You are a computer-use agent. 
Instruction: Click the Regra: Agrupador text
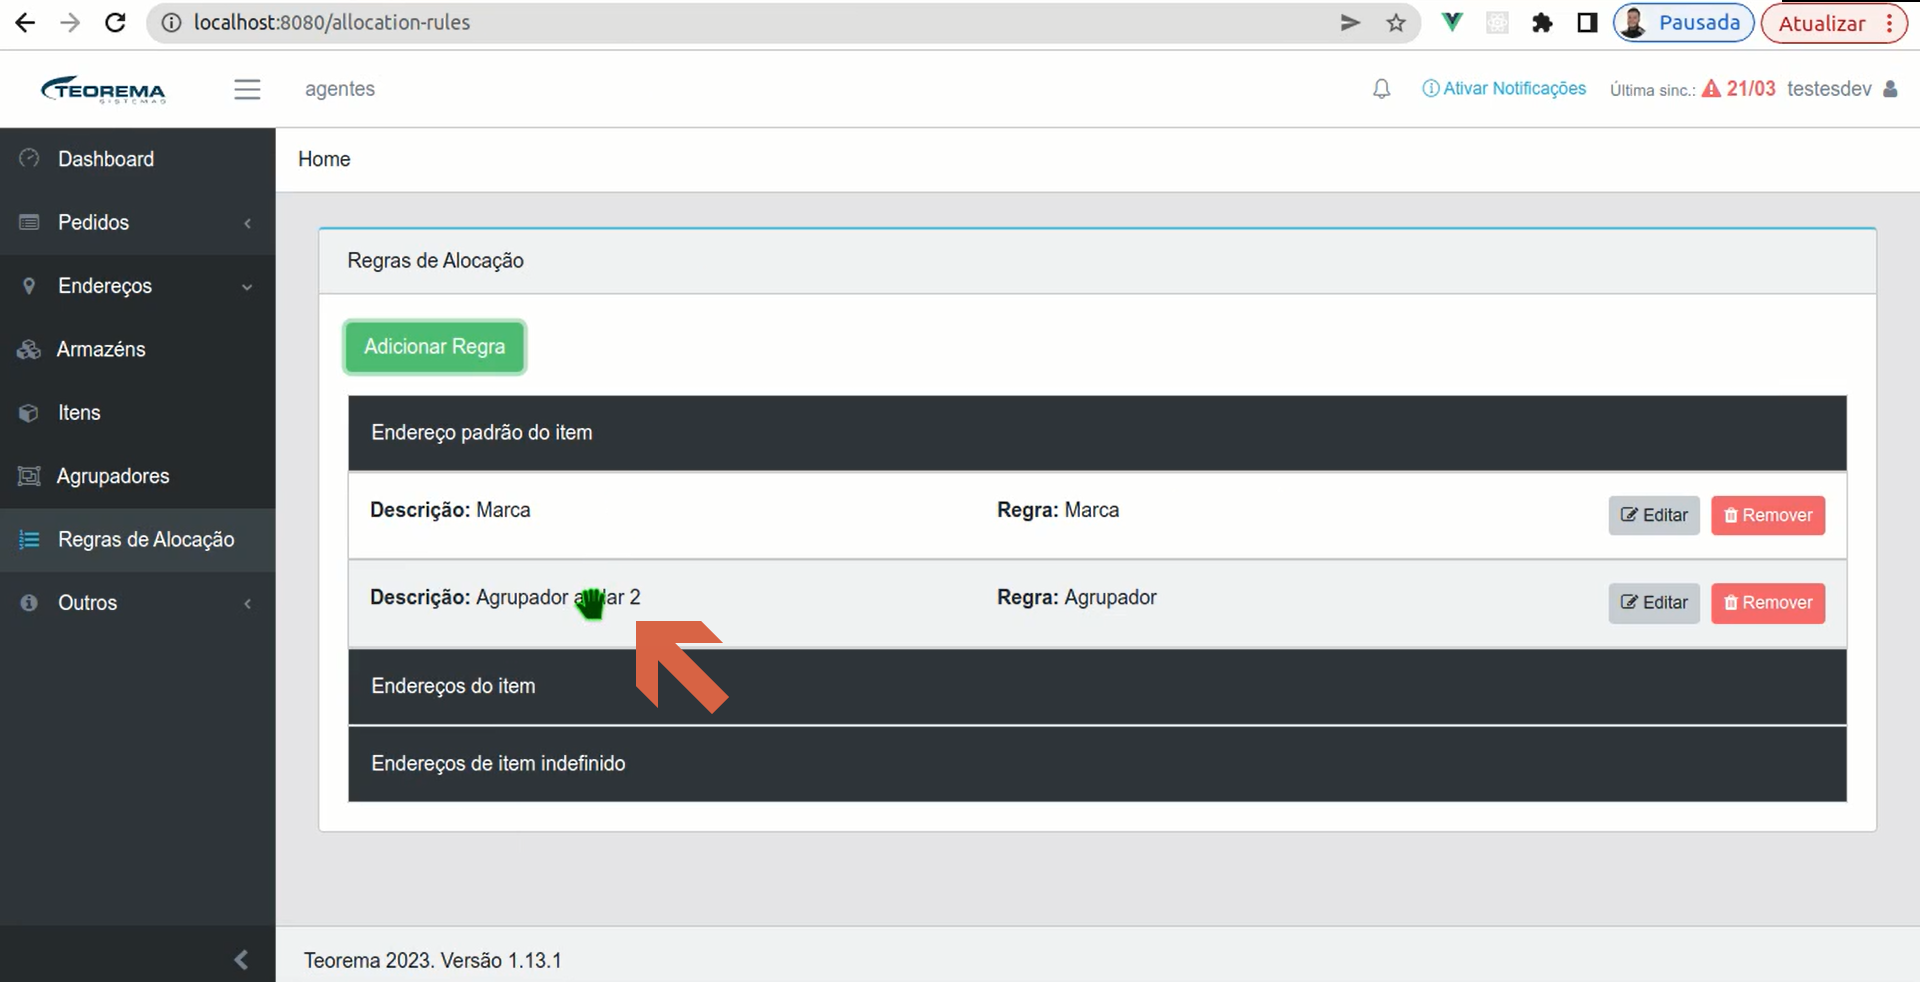pyautogui.click(x=1077, y=597)
